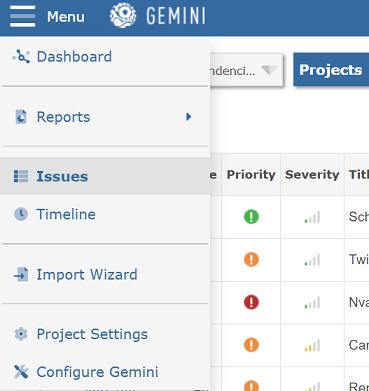Viewport: 369px width, 391px height.
Task: Click the Configure Gemini tools icon
Action: coord(21,372)
